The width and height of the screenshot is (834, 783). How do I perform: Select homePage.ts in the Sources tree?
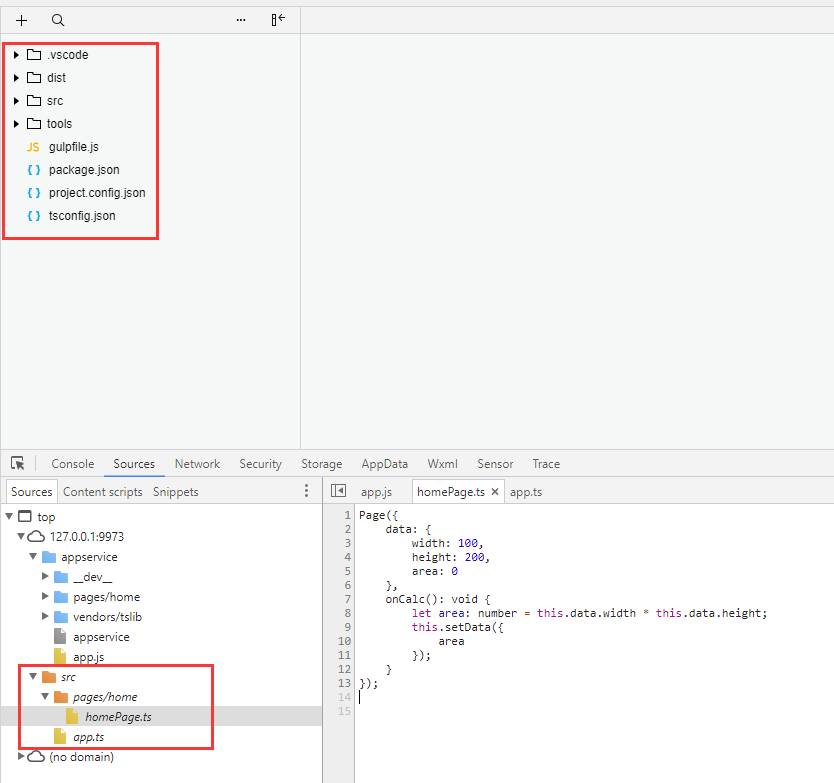point(118,717)
